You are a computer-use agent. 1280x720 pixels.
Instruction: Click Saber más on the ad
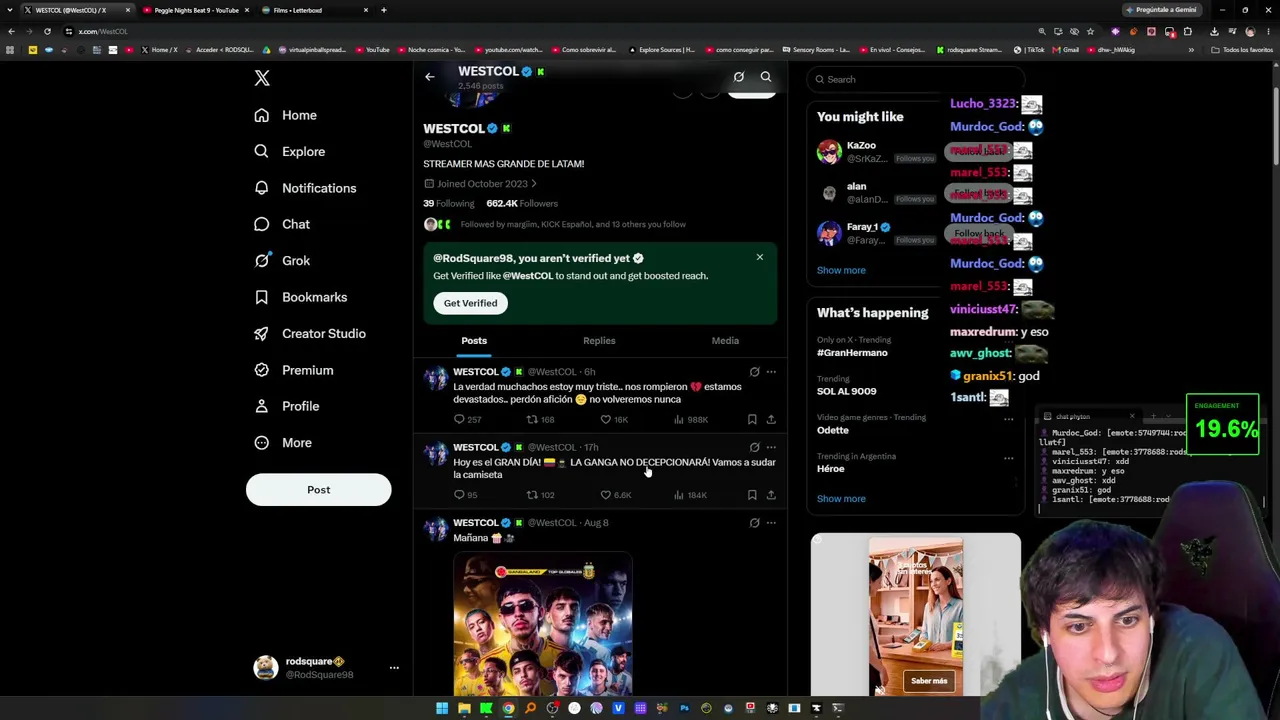(x=929, y=681)
